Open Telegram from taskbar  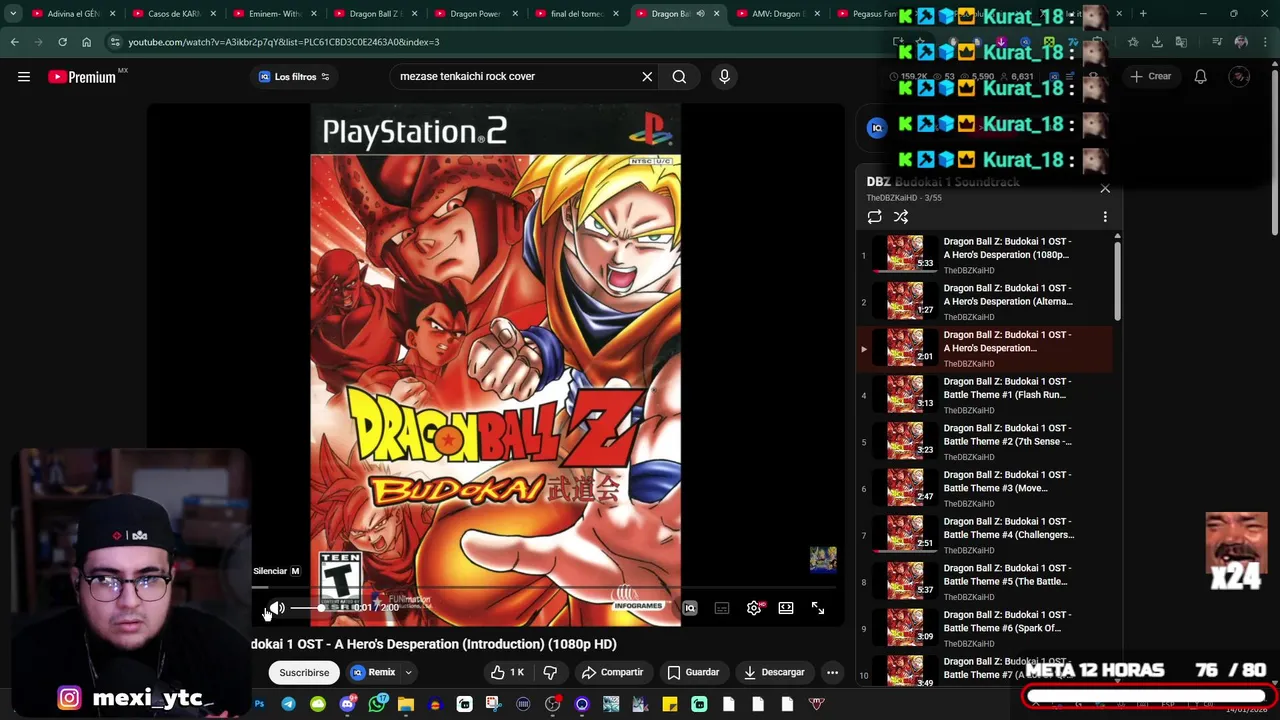(x=288, y=704)
